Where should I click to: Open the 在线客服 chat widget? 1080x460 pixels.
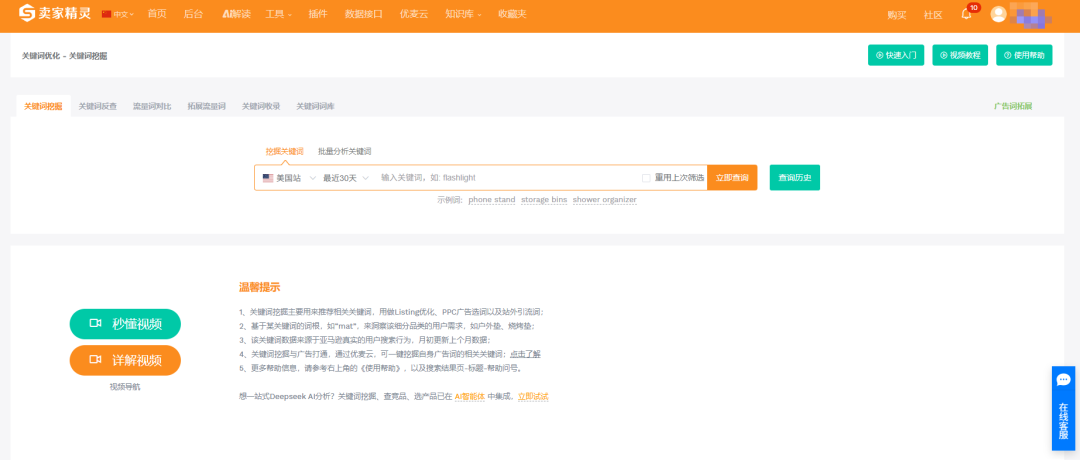pos(1064,408)
